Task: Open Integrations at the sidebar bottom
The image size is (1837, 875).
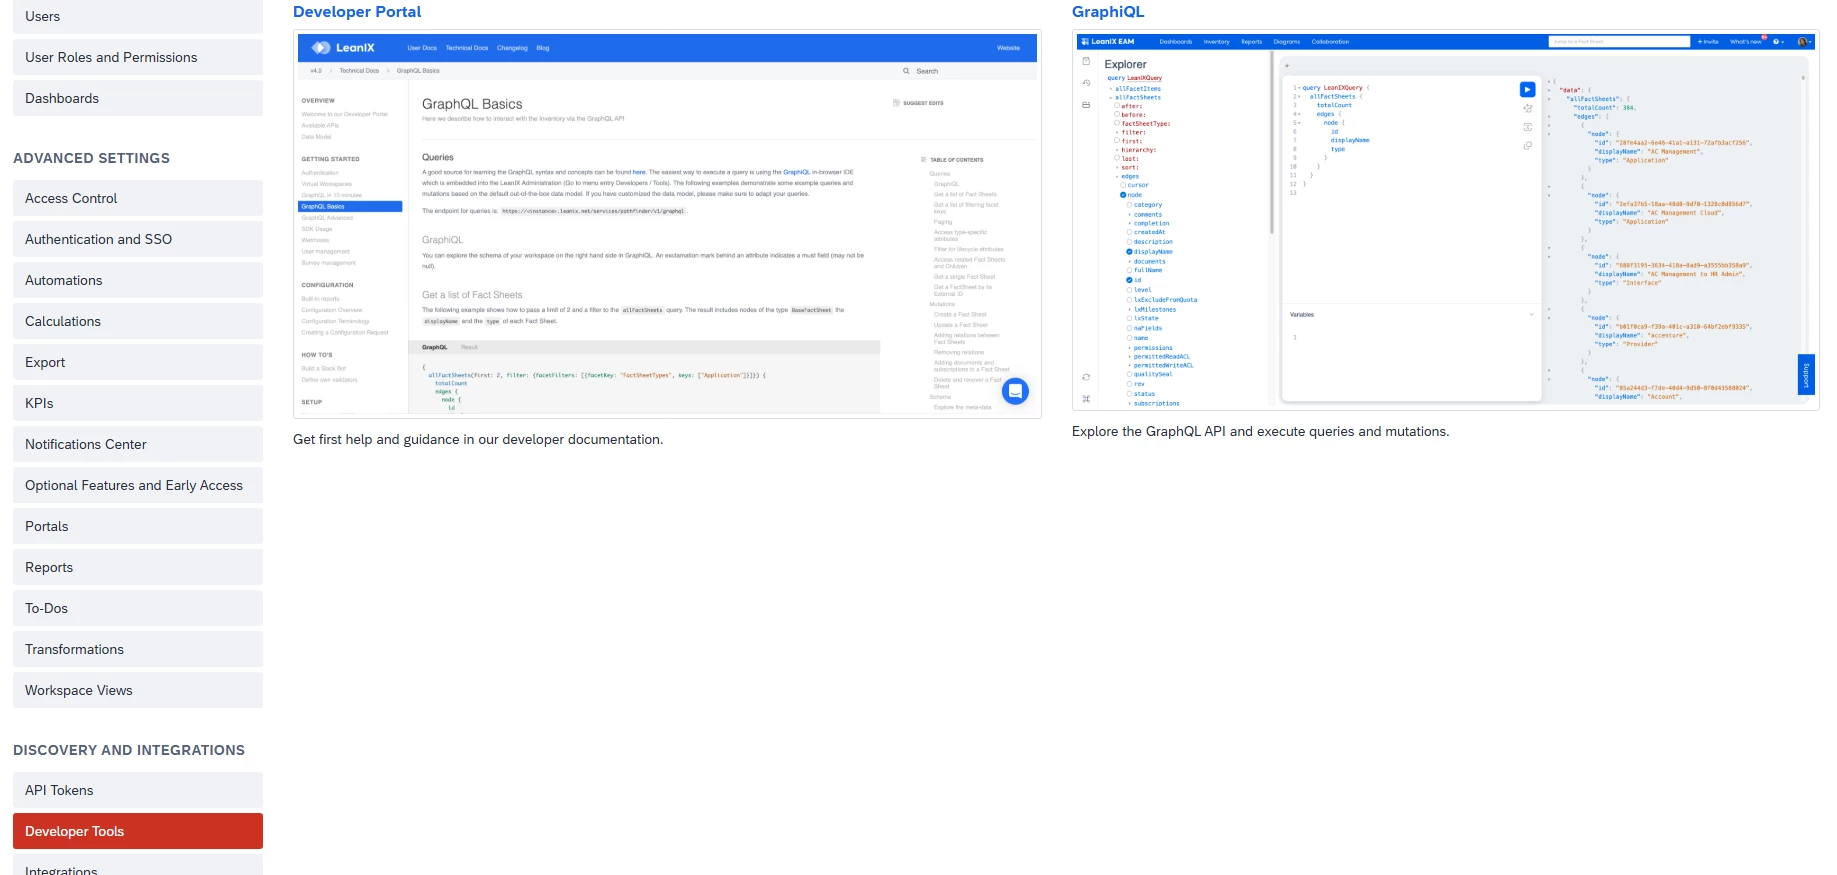Action: click(138, 866)
